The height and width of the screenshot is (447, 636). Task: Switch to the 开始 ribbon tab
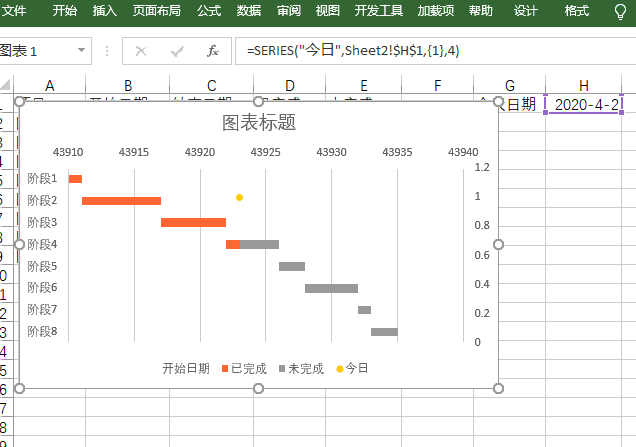coord(64,11)
